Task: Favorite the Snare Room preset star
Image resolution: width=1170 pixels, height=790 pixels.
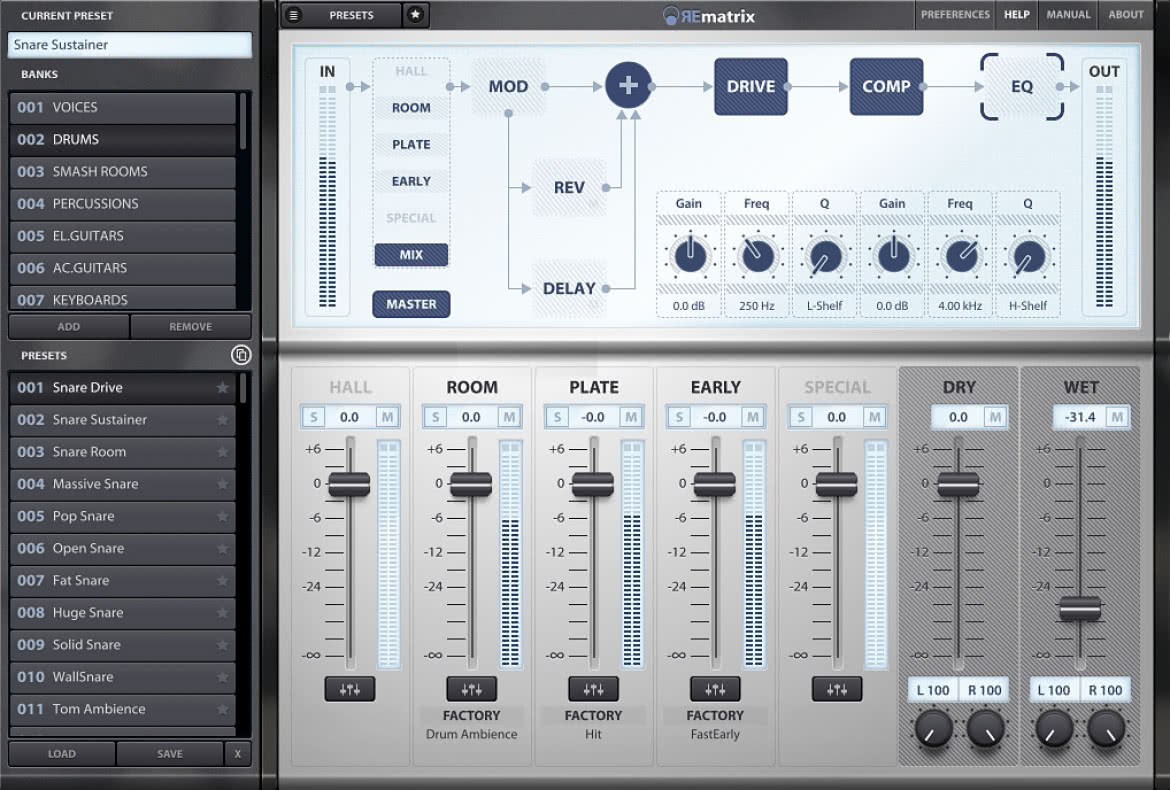Action: tap(222, 451)
